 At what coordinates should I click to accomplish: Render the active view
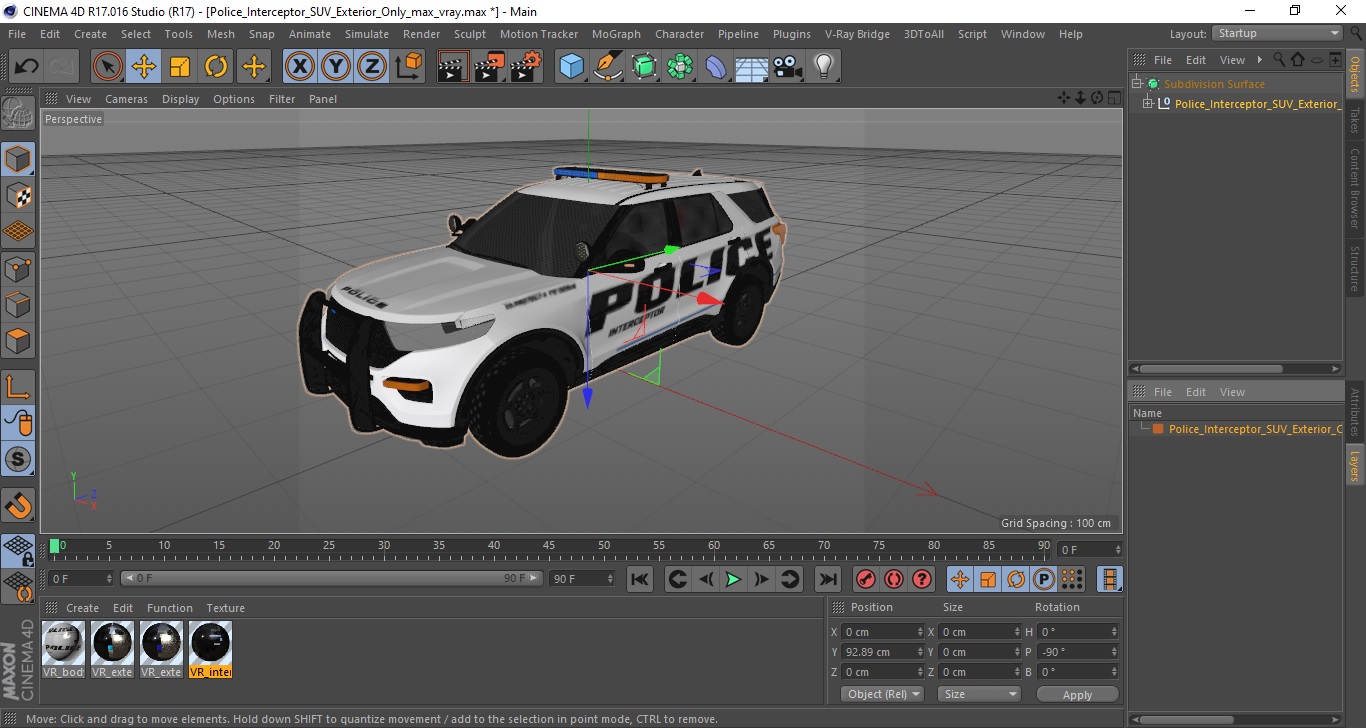(454, 67)
